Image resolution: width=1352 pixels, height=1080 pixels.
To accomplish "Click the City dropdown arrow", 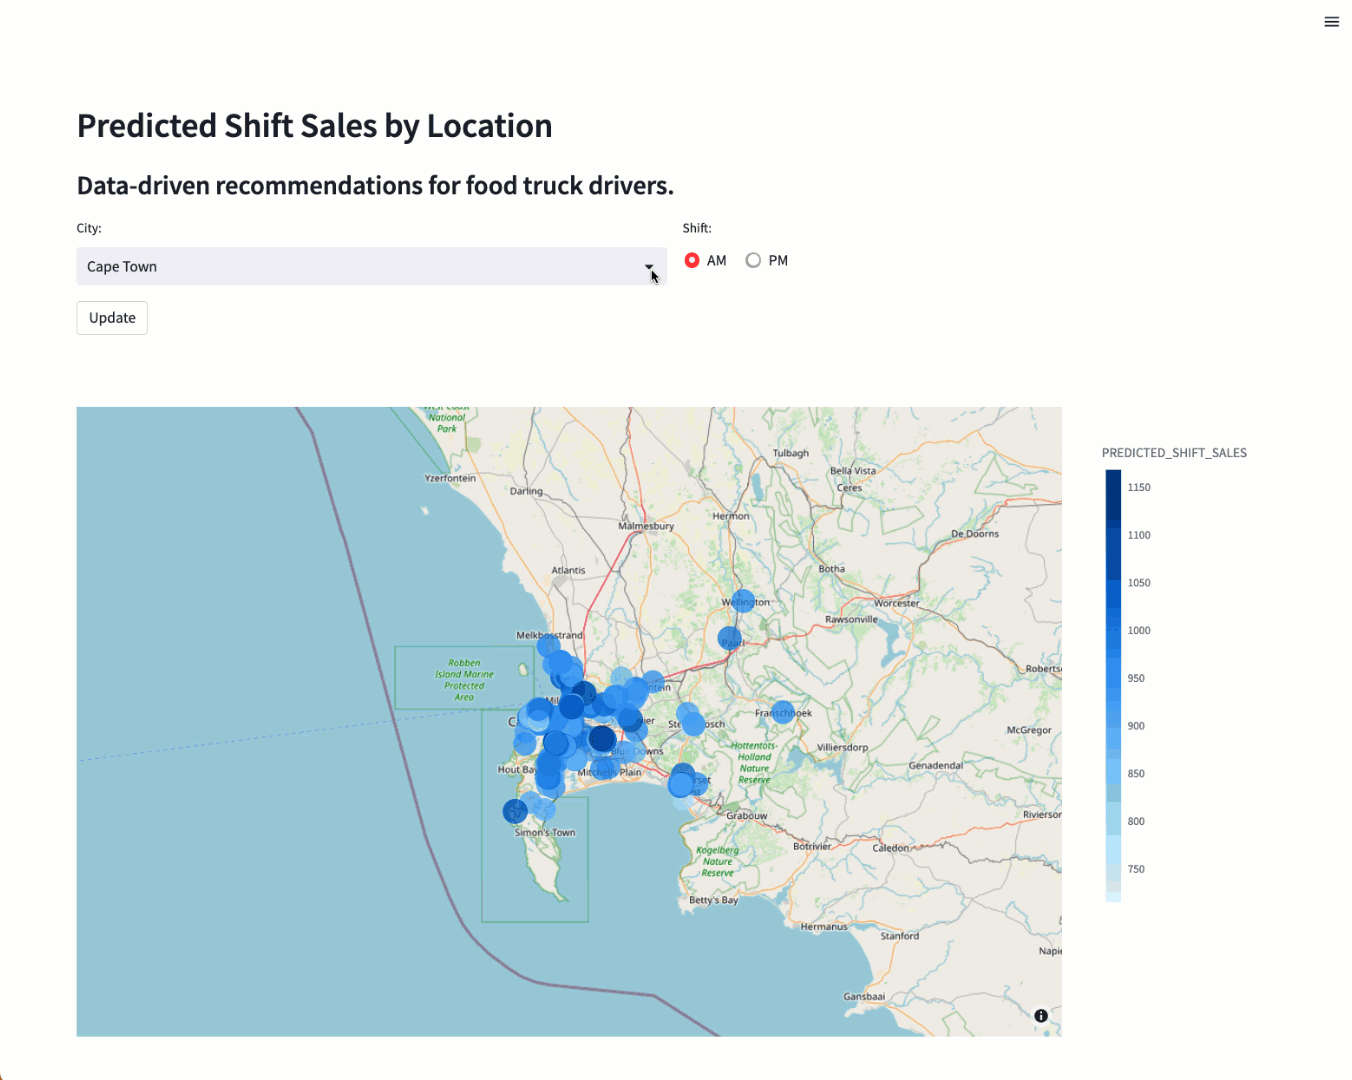I will (649, 267).
